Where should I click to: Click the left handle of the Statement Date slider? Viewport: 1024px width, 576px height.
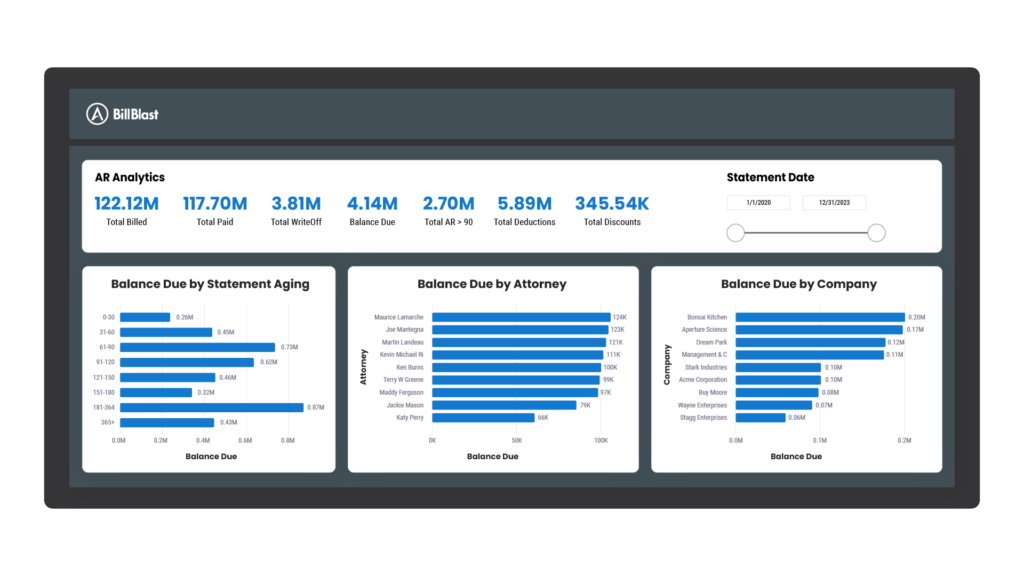coord(736,233)
